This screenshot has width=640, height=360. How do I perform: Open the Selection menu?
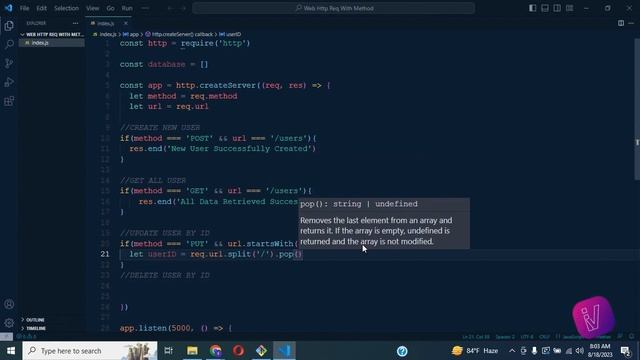coord(66,8)
